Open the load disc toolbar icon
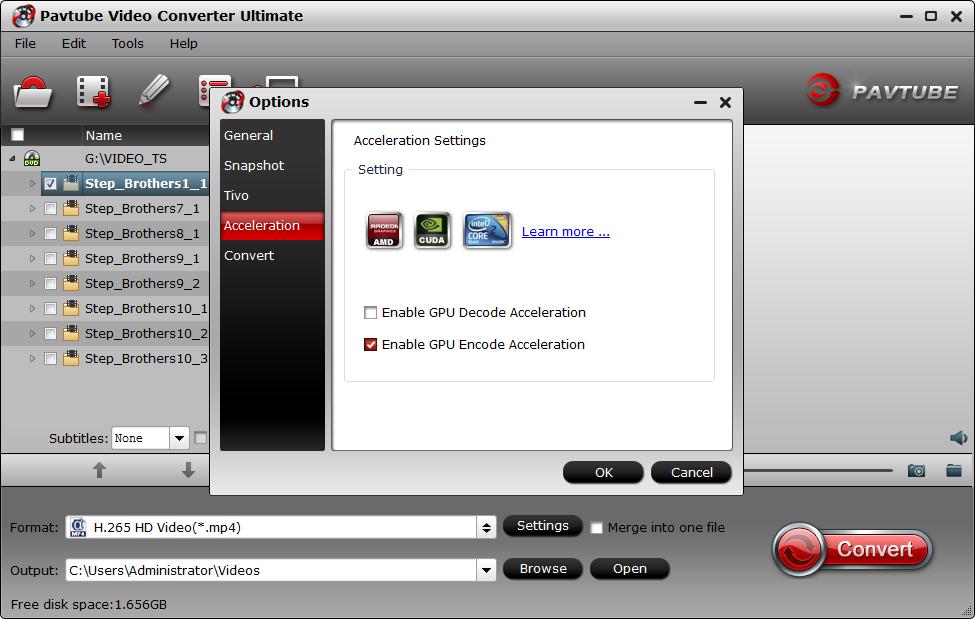The height and width of the screenshot is (619, 975). pos(33,92)
